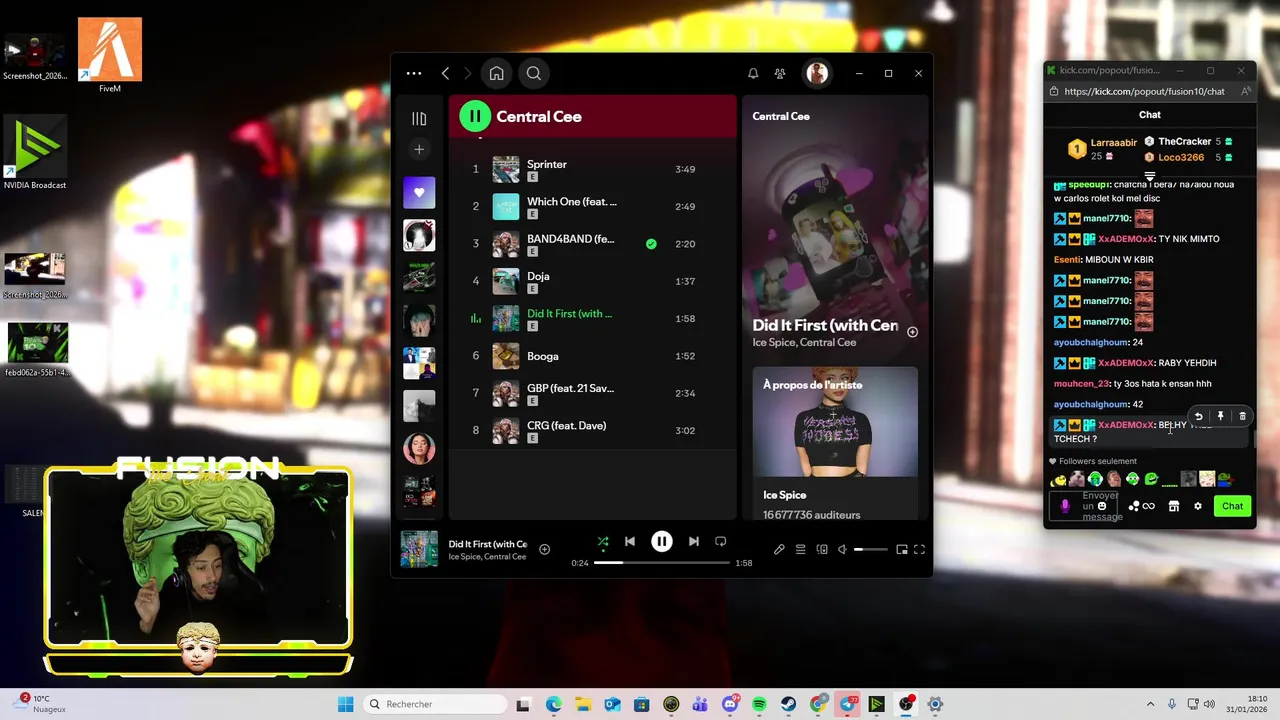Collapse the Your Library sidebar
1280x720 pixels.
[x=419, y=119]
